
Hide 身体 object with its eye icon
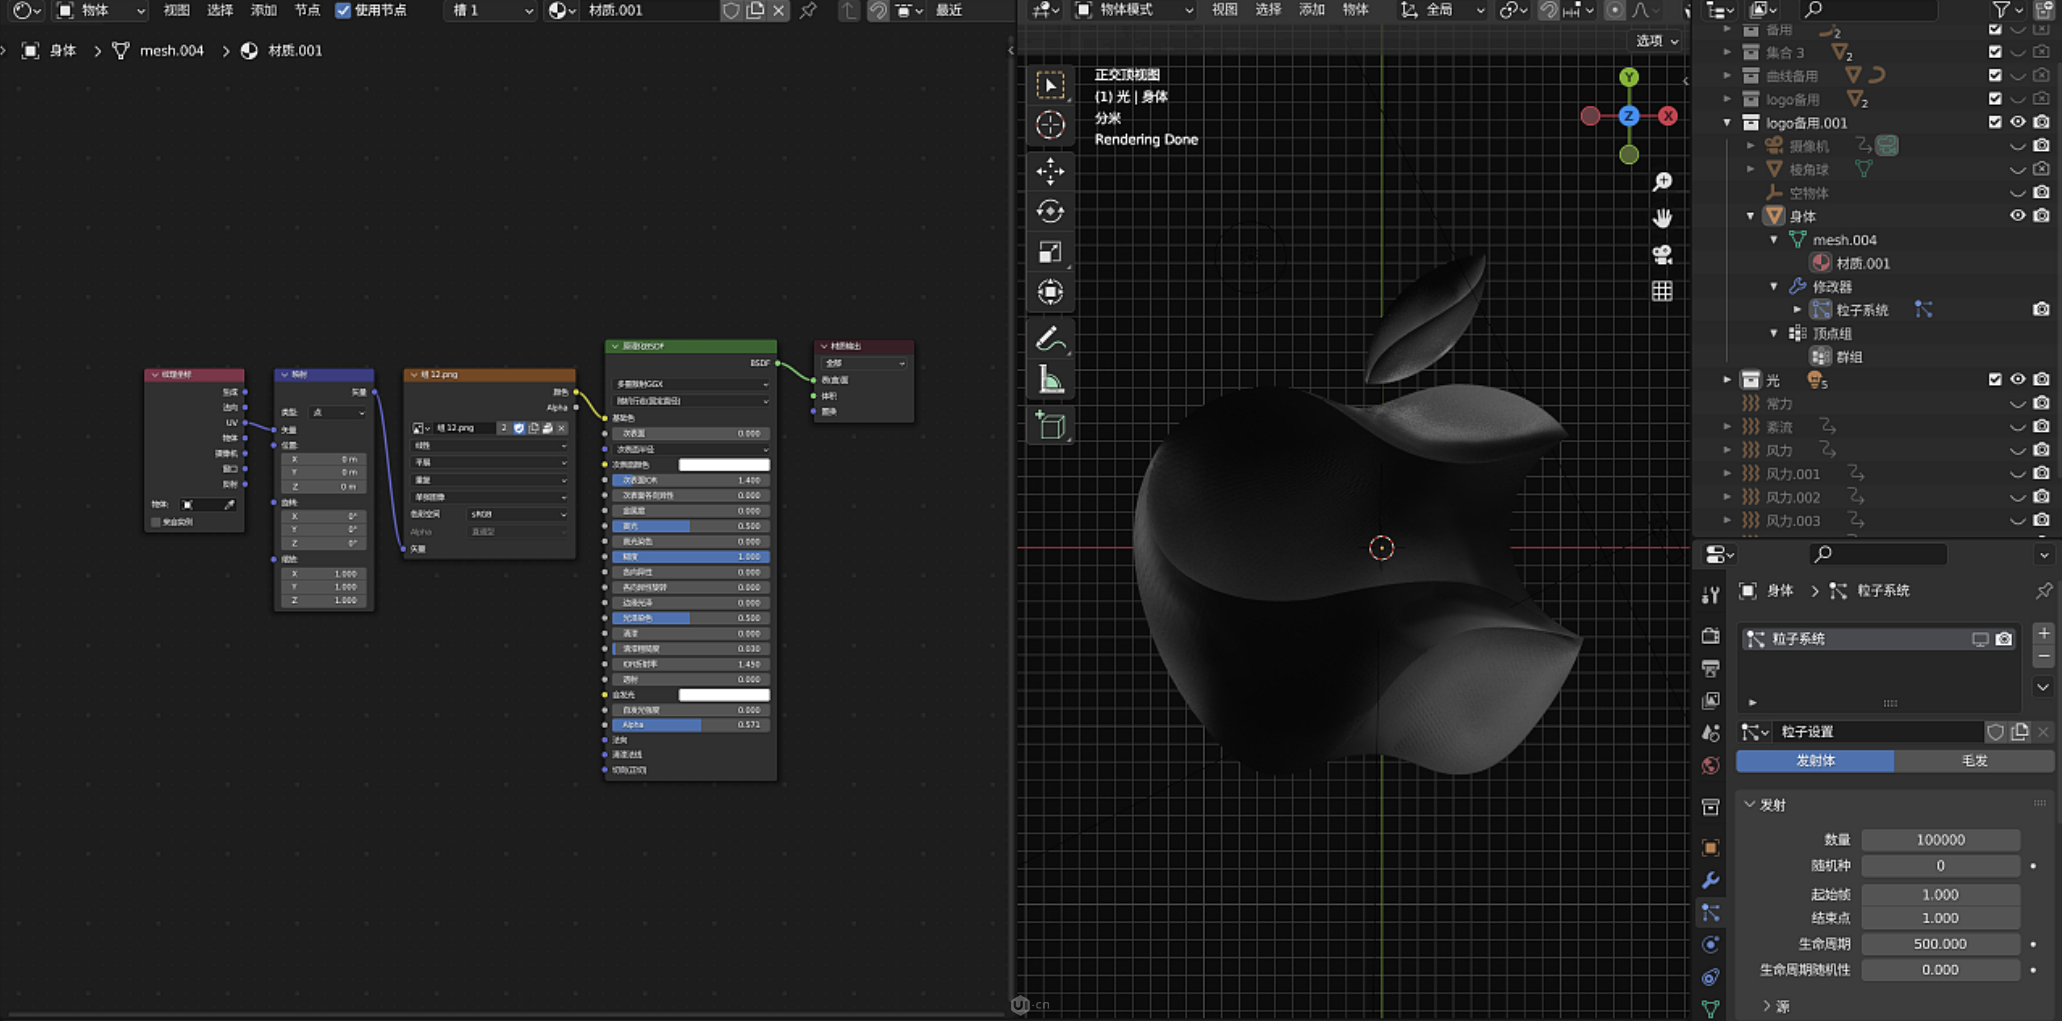click(x=2018, y=216)
